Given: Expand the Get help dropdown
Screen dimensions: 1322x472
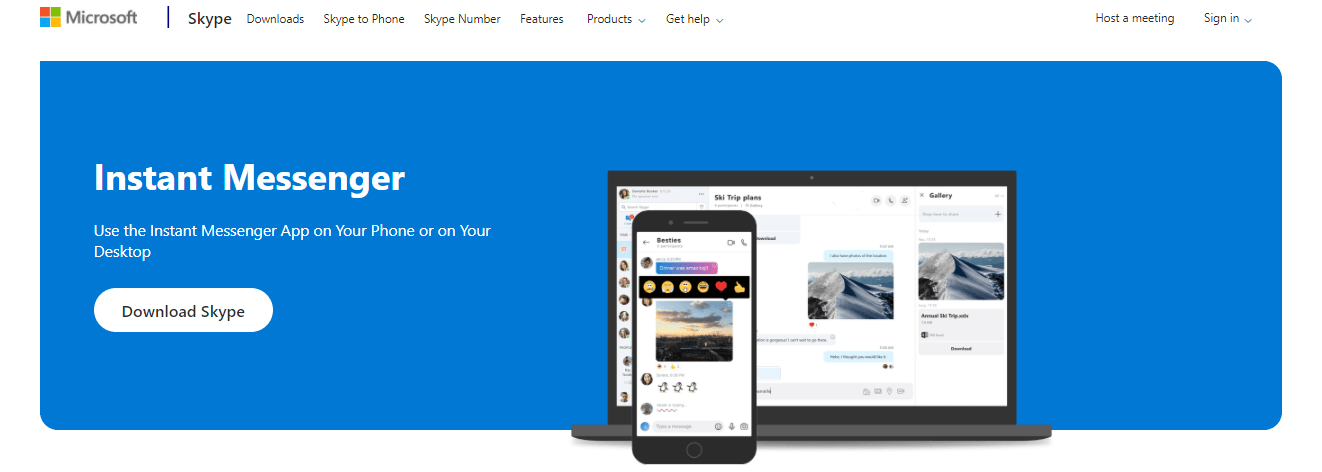Looking at the screenshot, I should 694,19.
